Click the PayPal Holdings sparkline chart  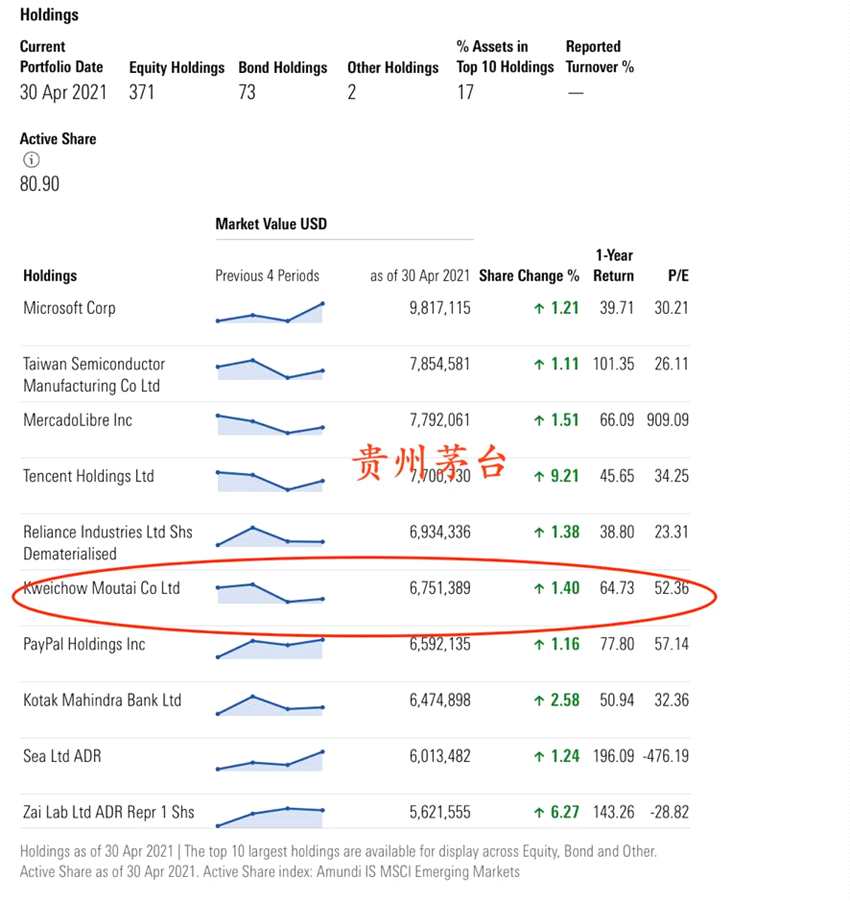pyautogui.click(x=270, y=648)
